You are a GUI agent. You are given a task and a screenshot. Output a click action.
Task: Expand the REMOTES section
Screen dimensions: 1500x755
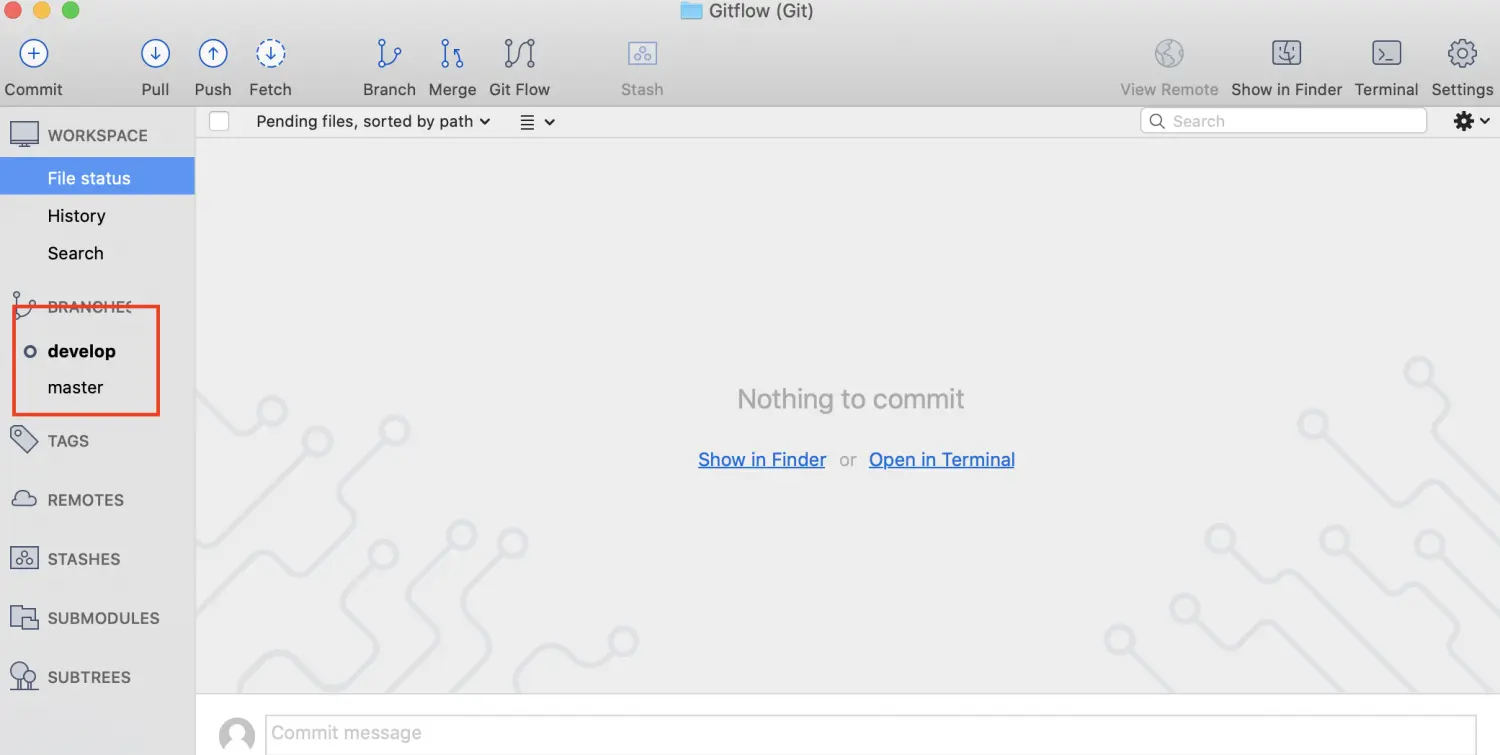pos(86,500)
